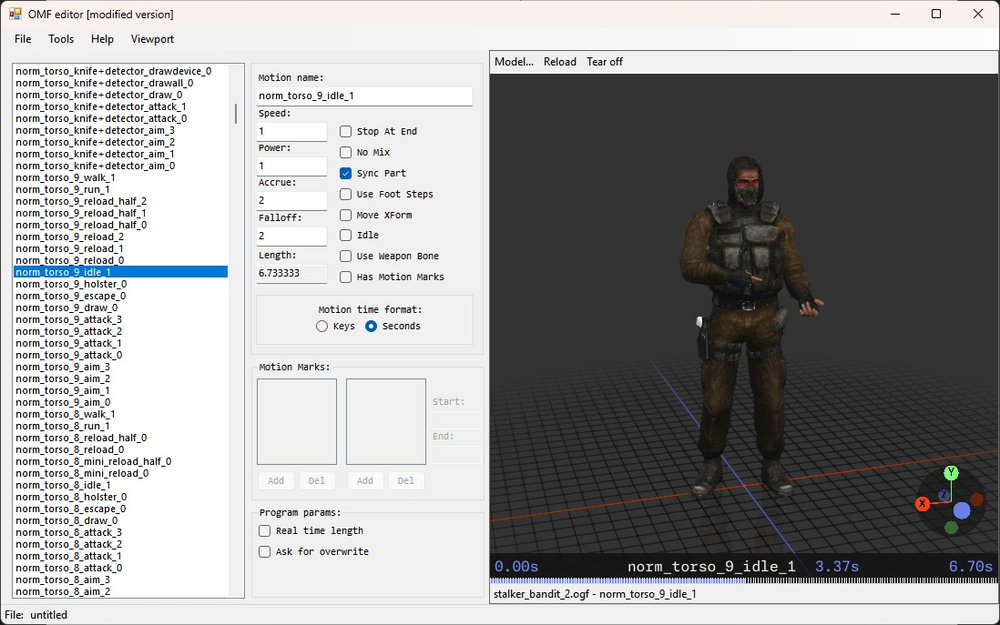Select norm_torso_9_aim_0 motion
This screenshot has height=625, width=1000.
pyautogui.click(x=121, y=402)
